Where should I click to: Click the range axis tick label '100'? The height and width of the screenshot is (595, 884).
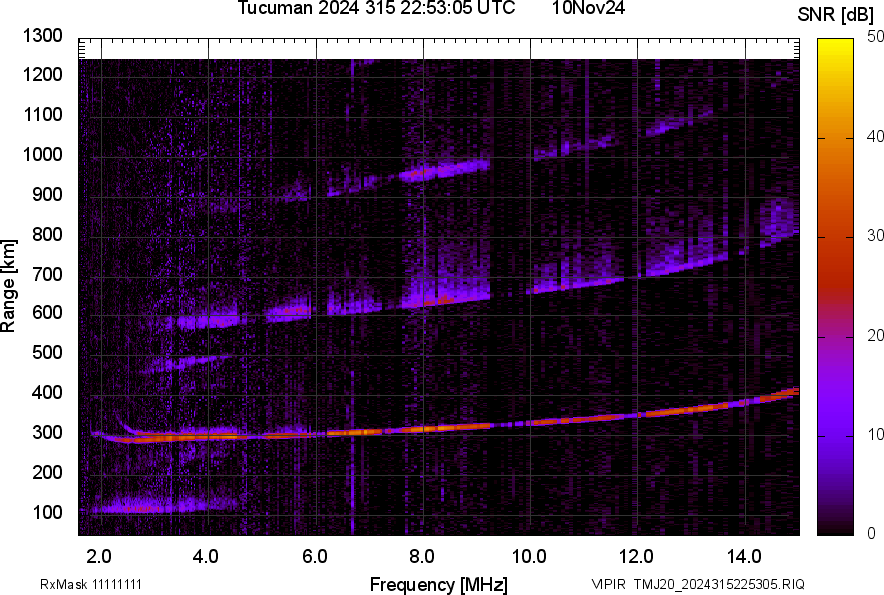[47, 512]
